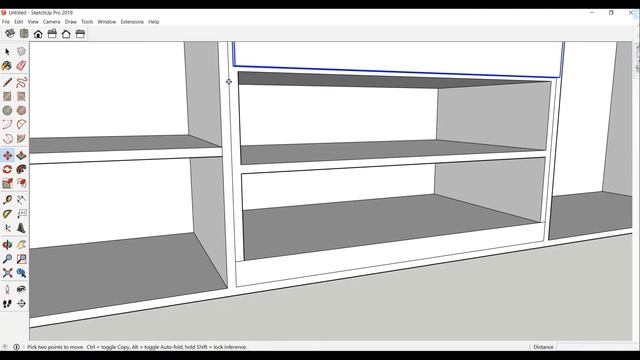Choose the Make Component tool

(21, 52)
